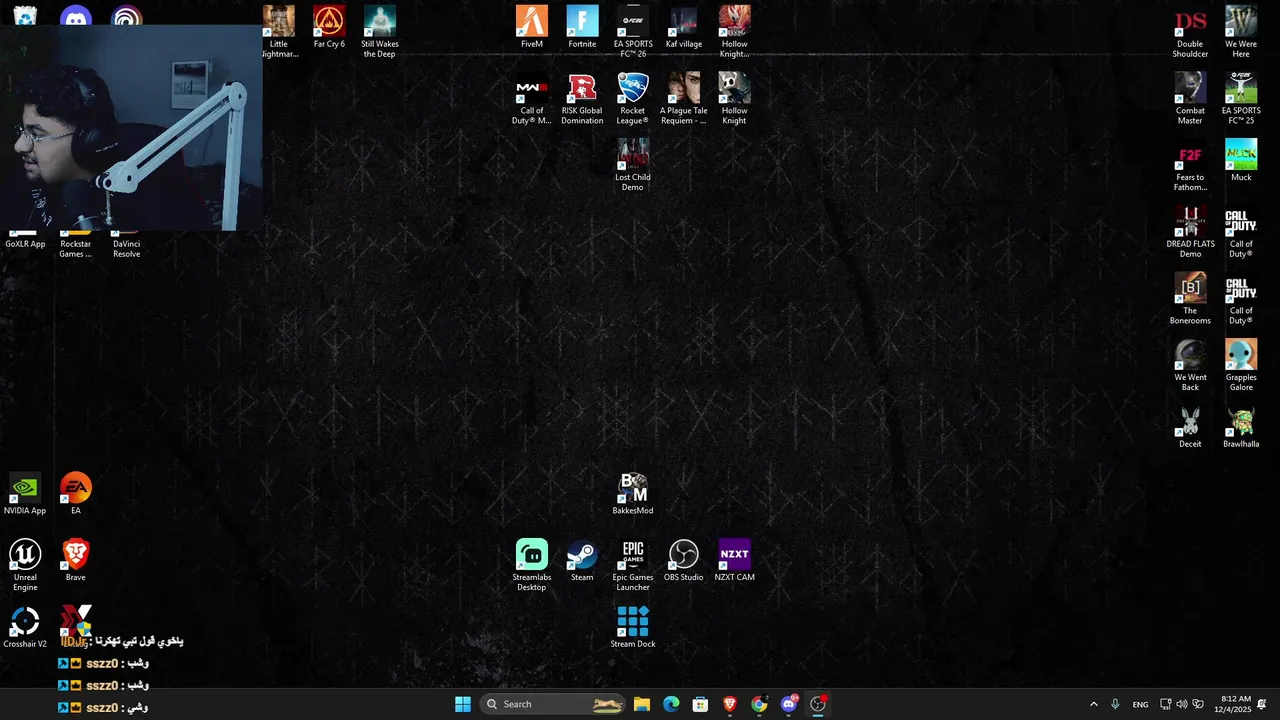1280x720 pixels.
Task: Select the OBS Studio desktop shortcut
Action: [684, 560]
